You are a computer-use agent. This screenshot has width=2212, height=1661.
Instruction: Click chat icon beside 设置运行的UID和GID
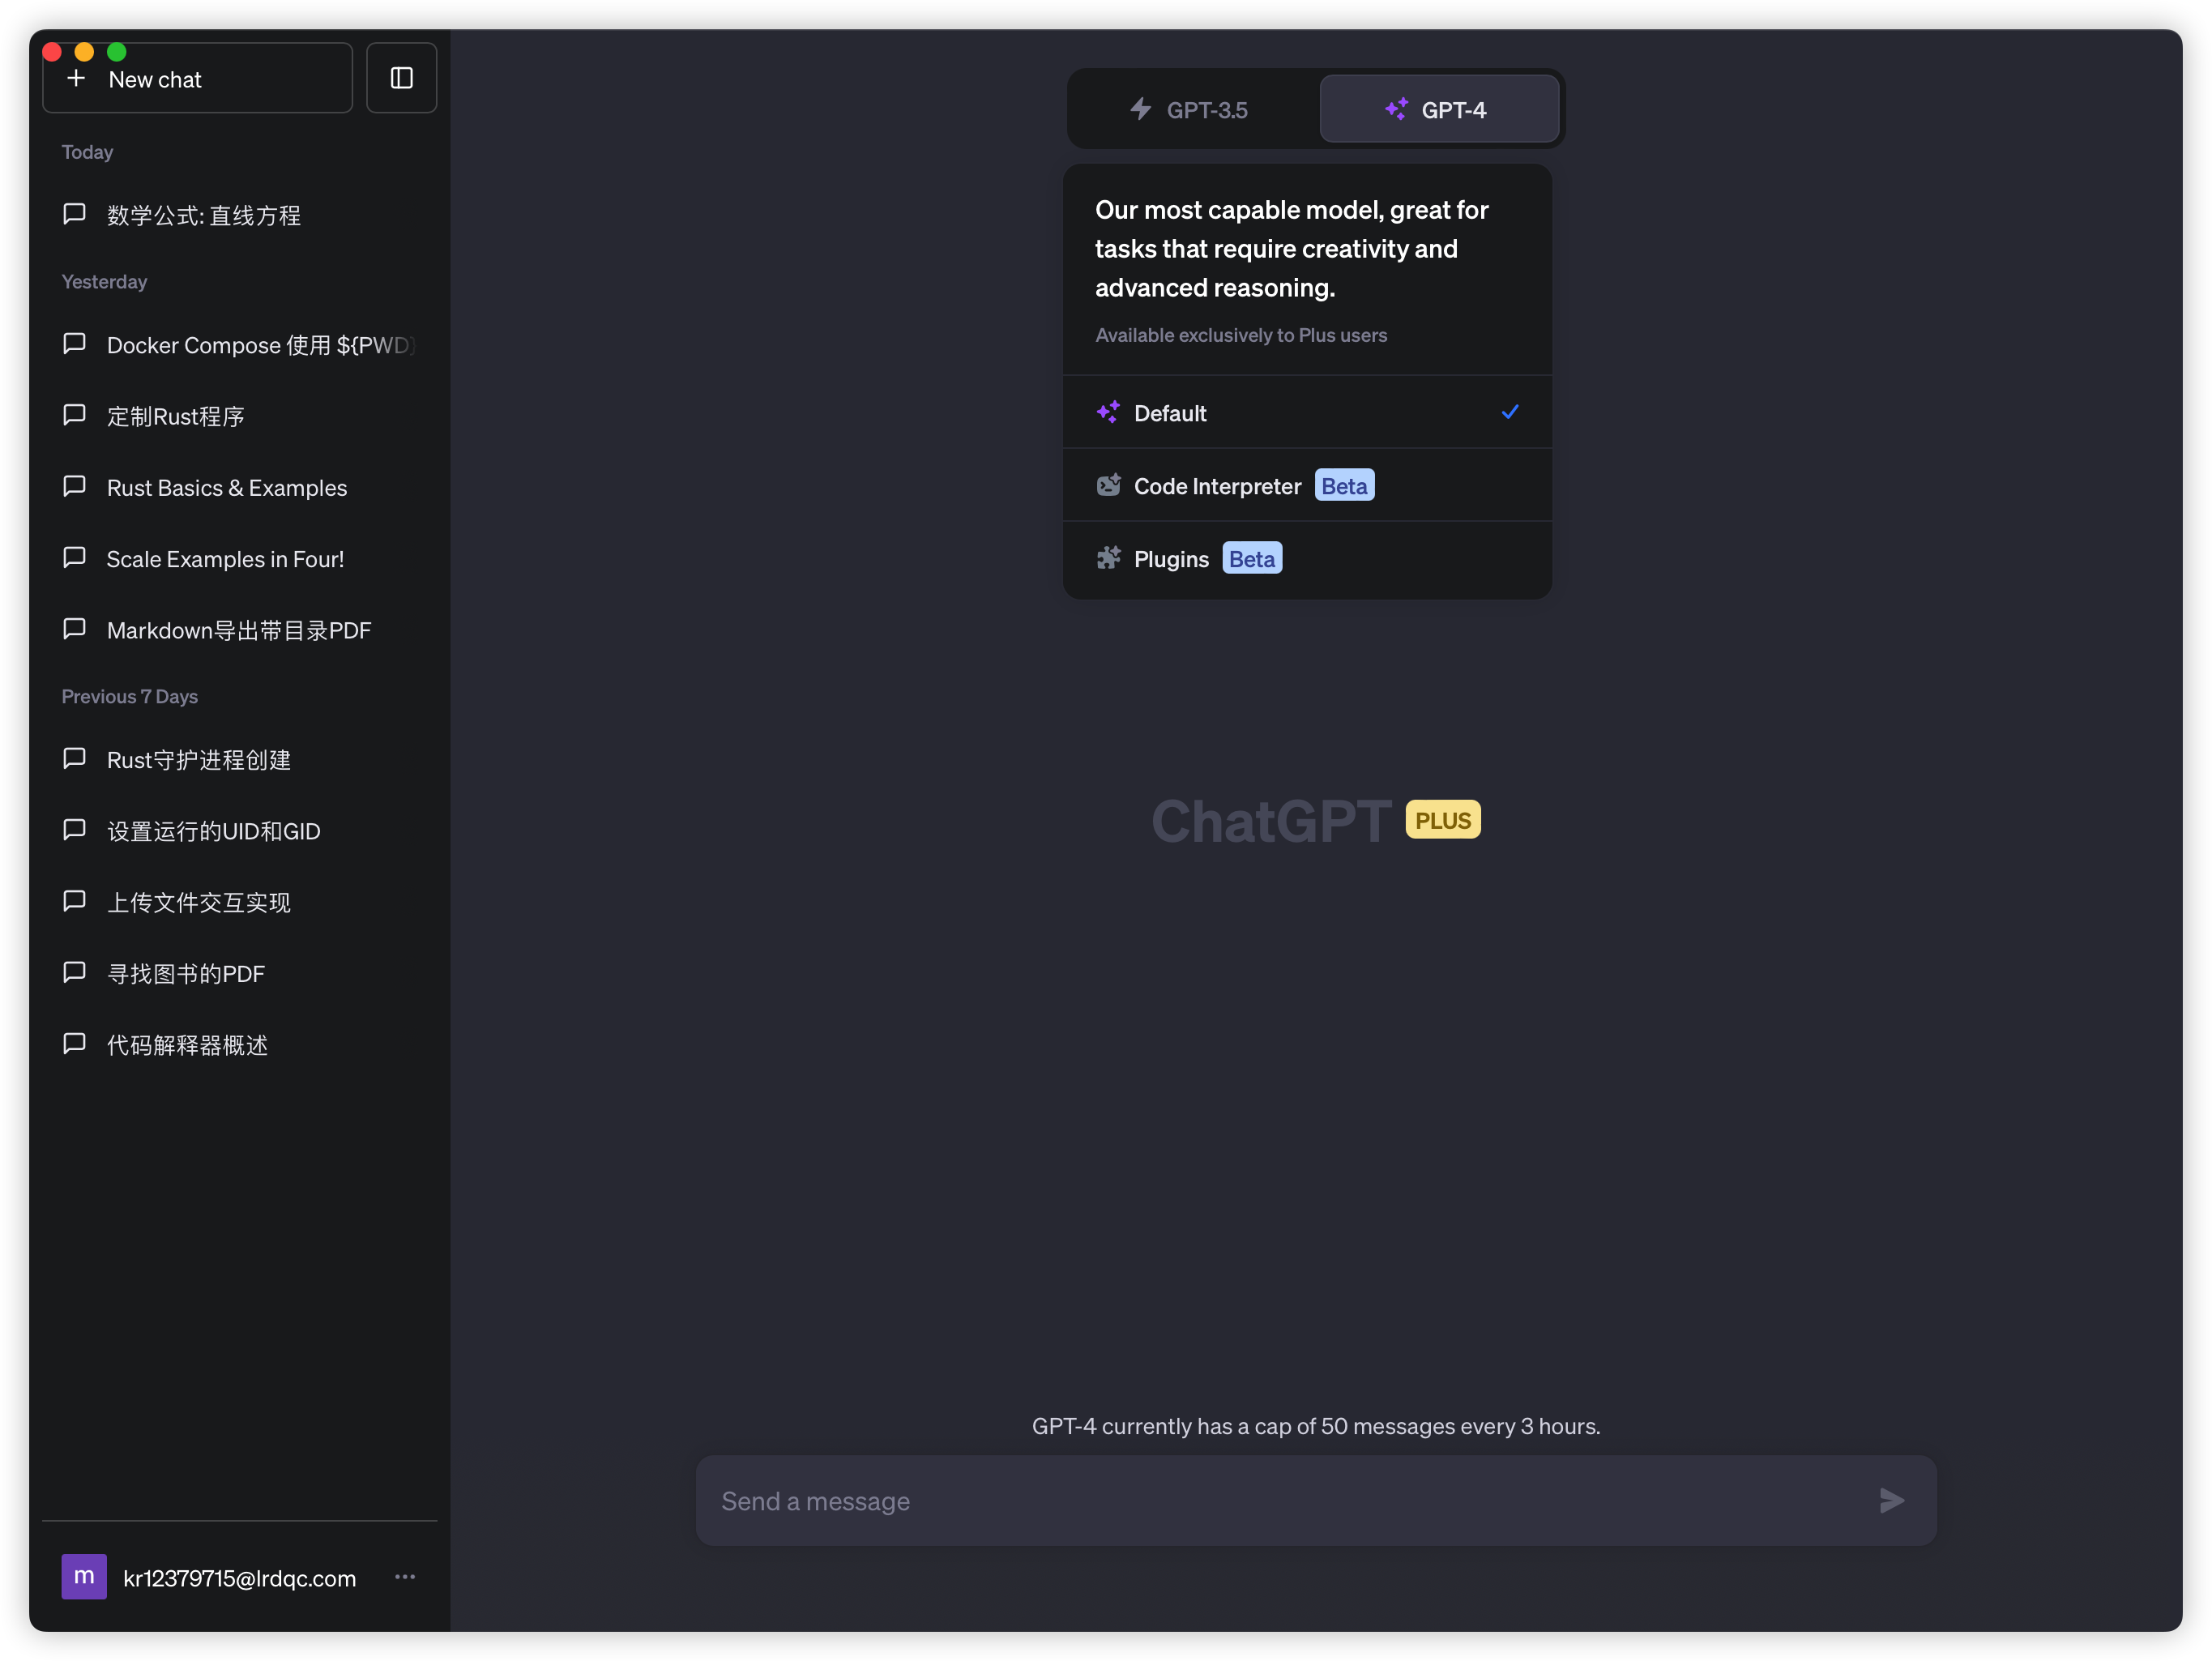[x=74, y=830]
